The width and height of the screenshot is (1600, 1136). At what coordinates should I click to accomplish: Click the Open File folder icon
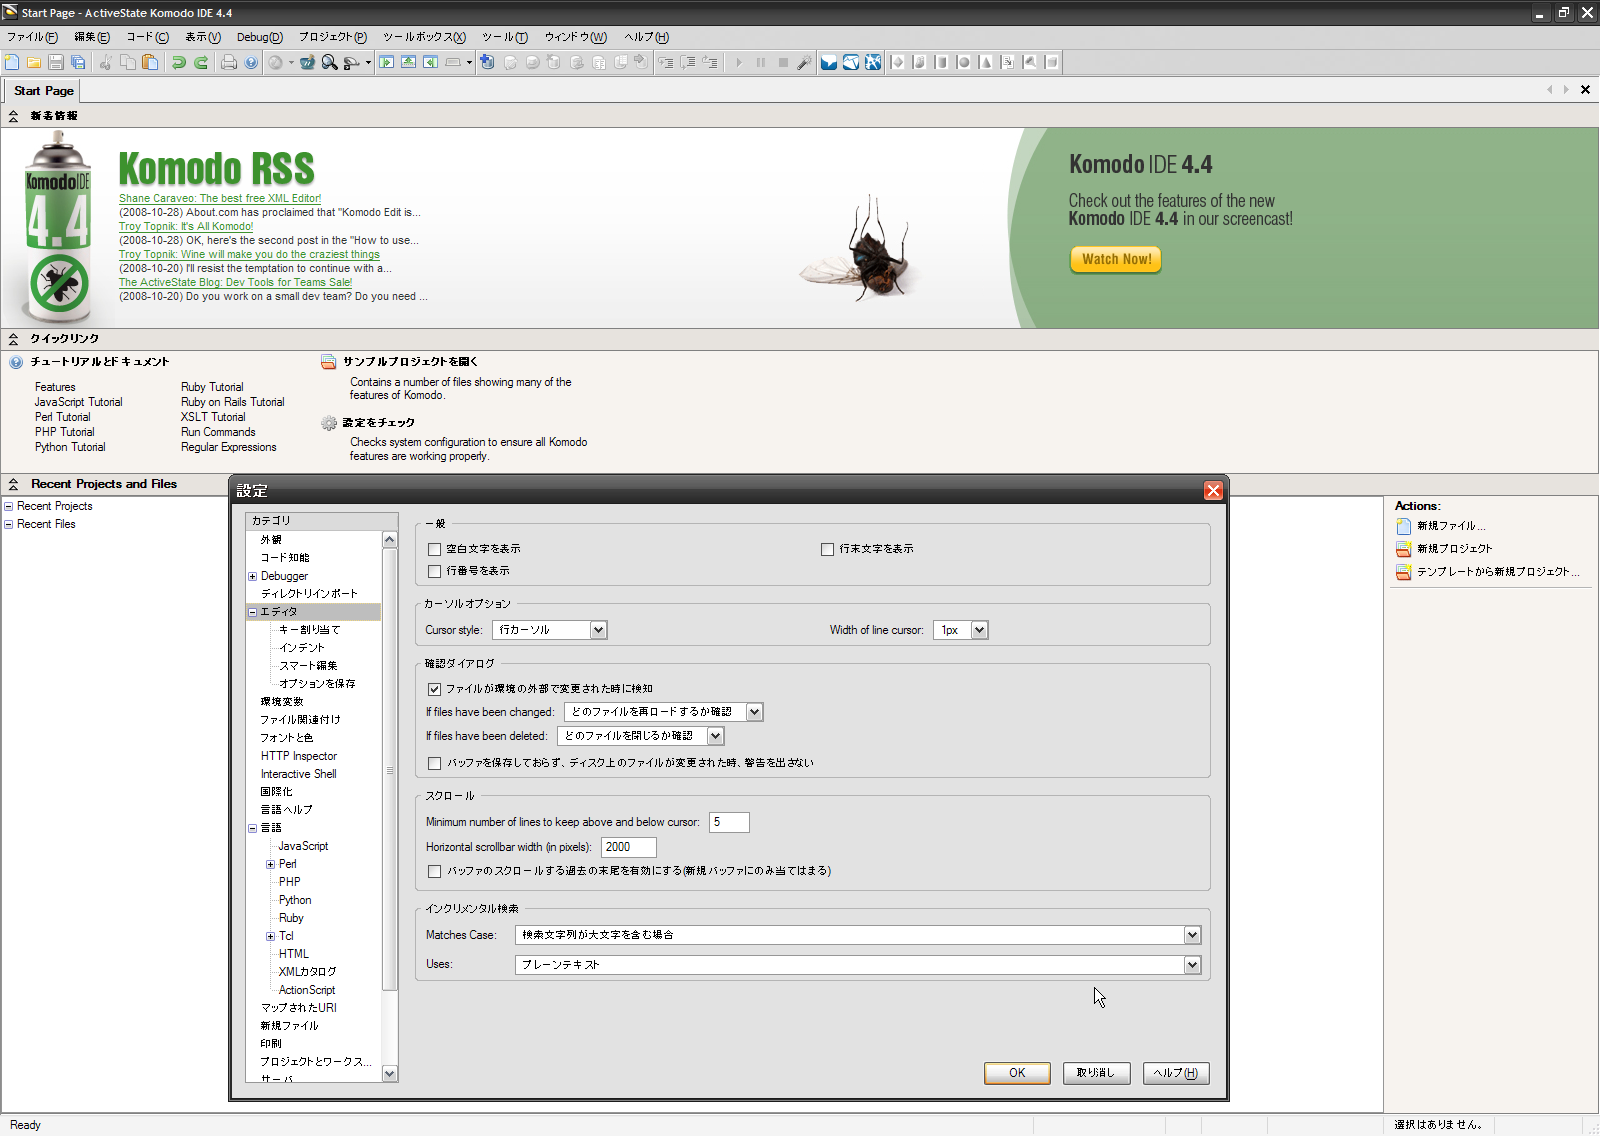(x=34, y=62)
